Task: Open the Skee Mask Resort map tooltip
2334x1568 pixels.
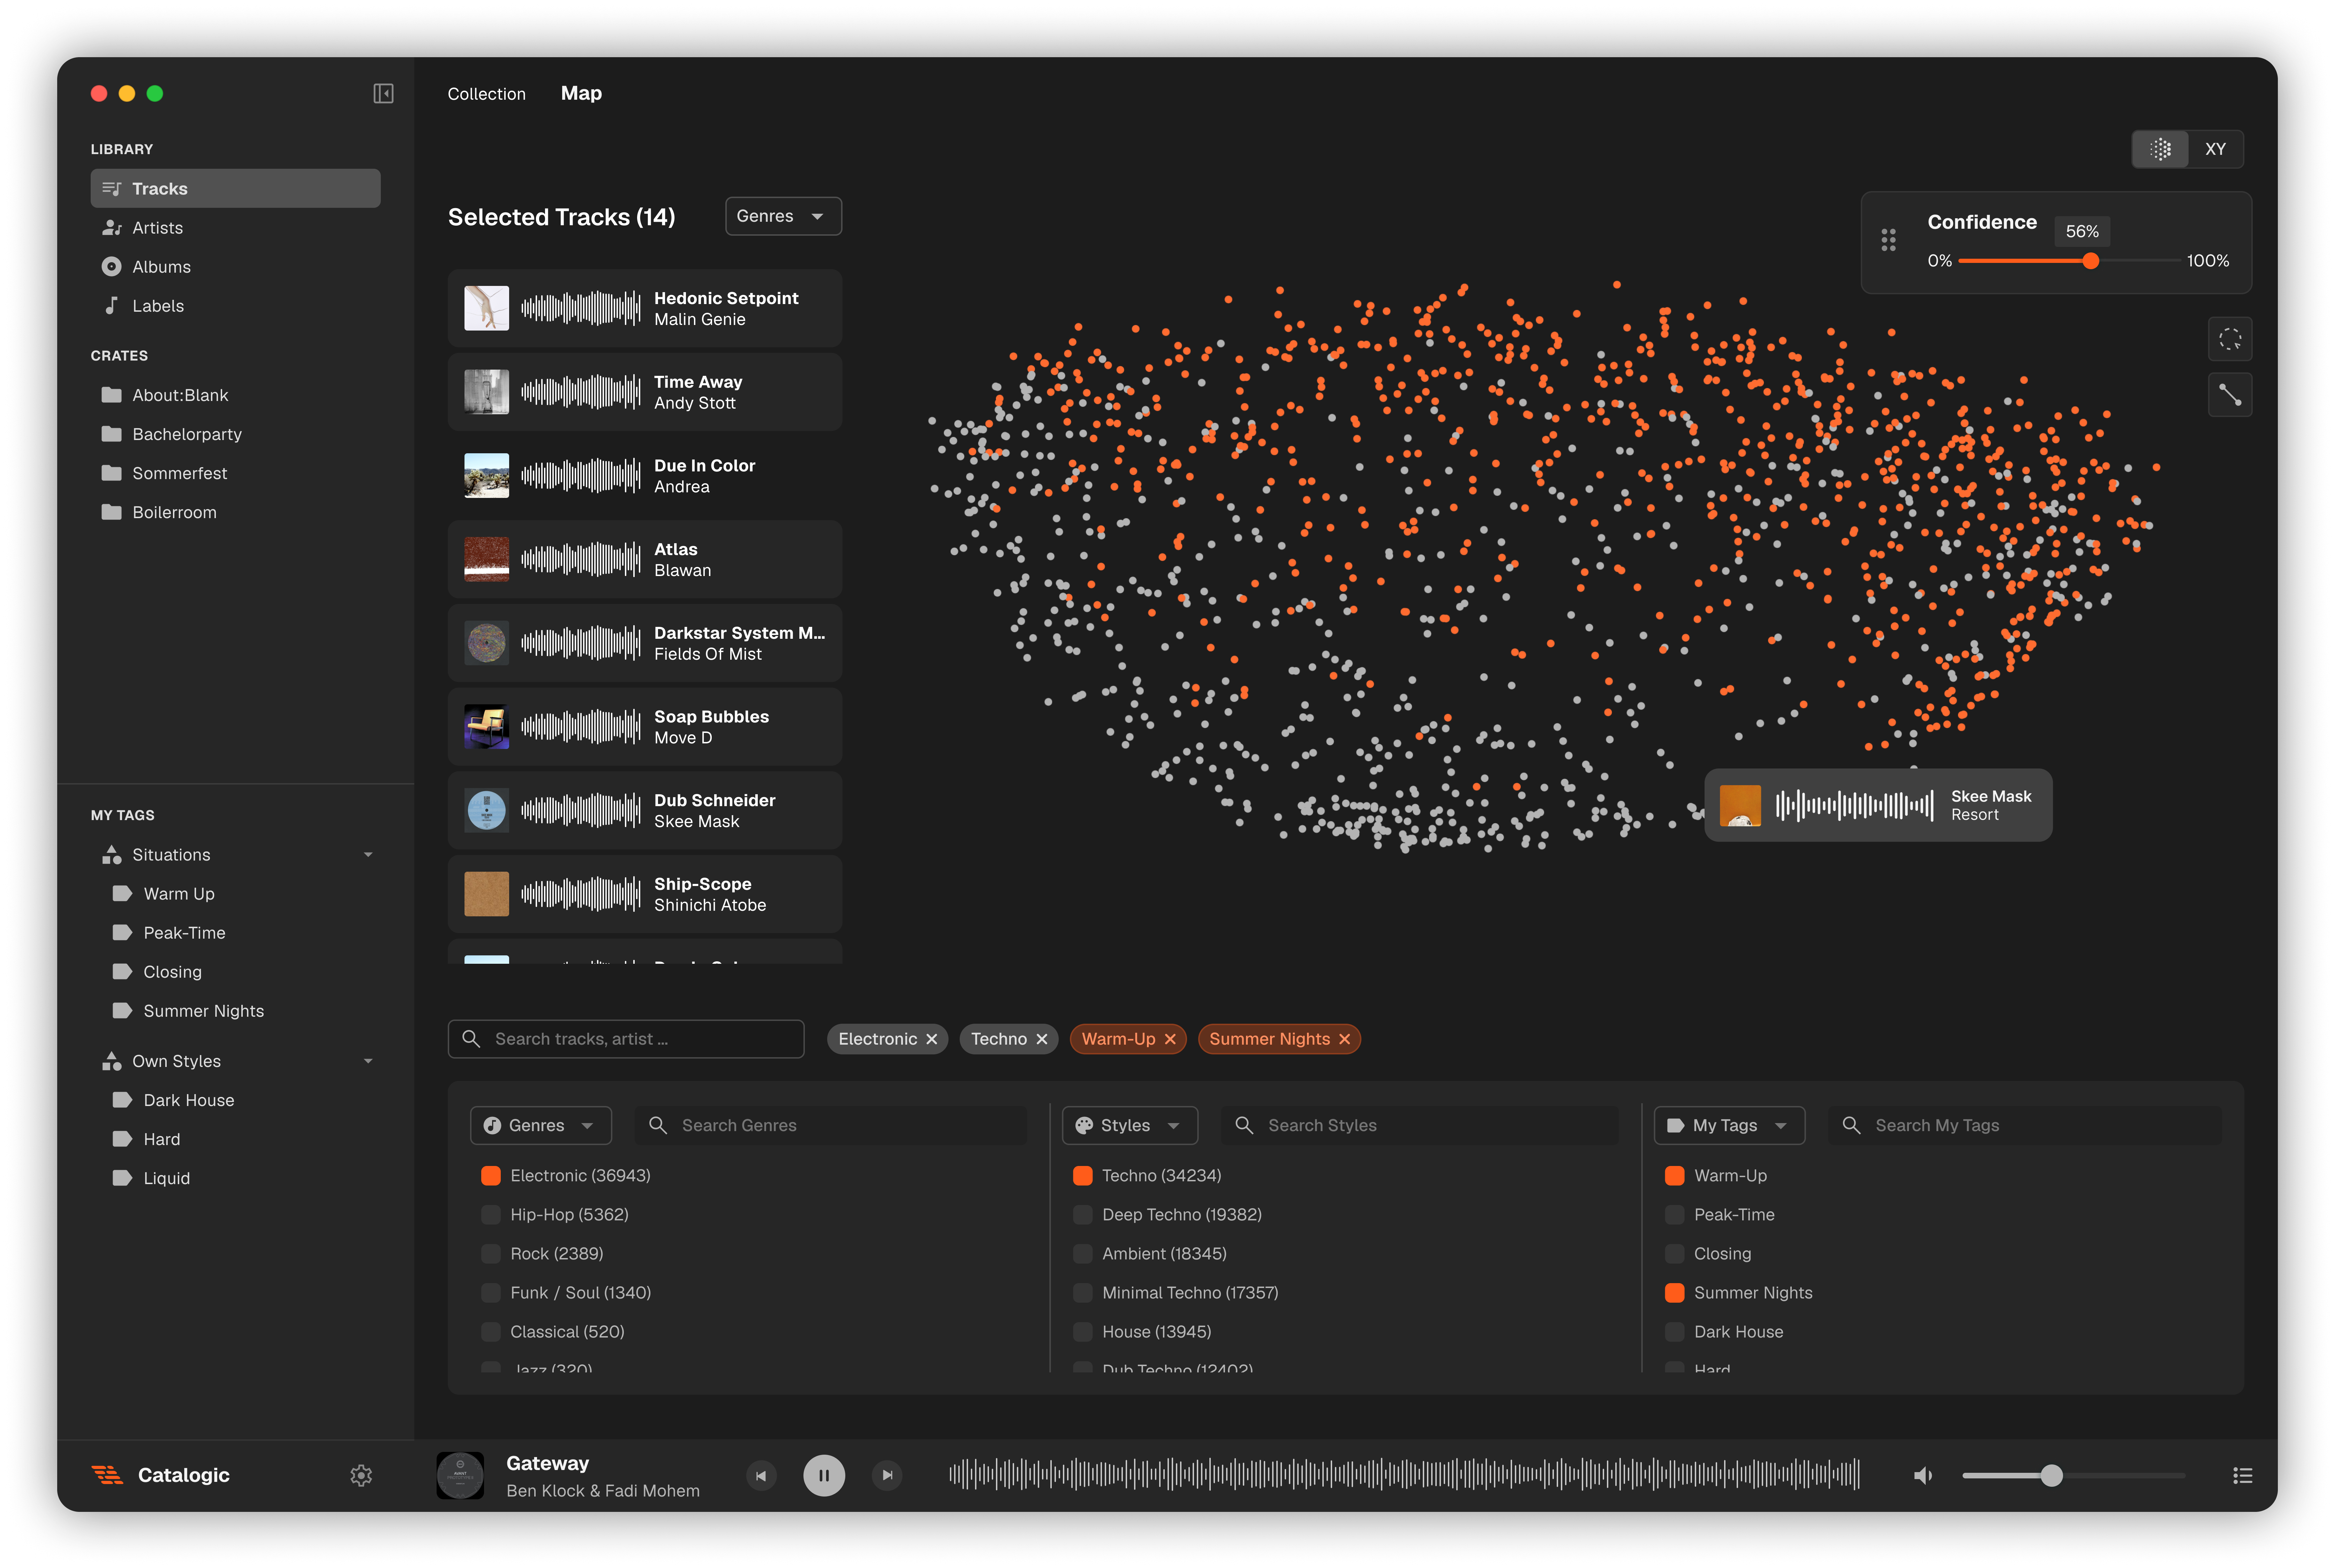Action: coord(1877,805)
